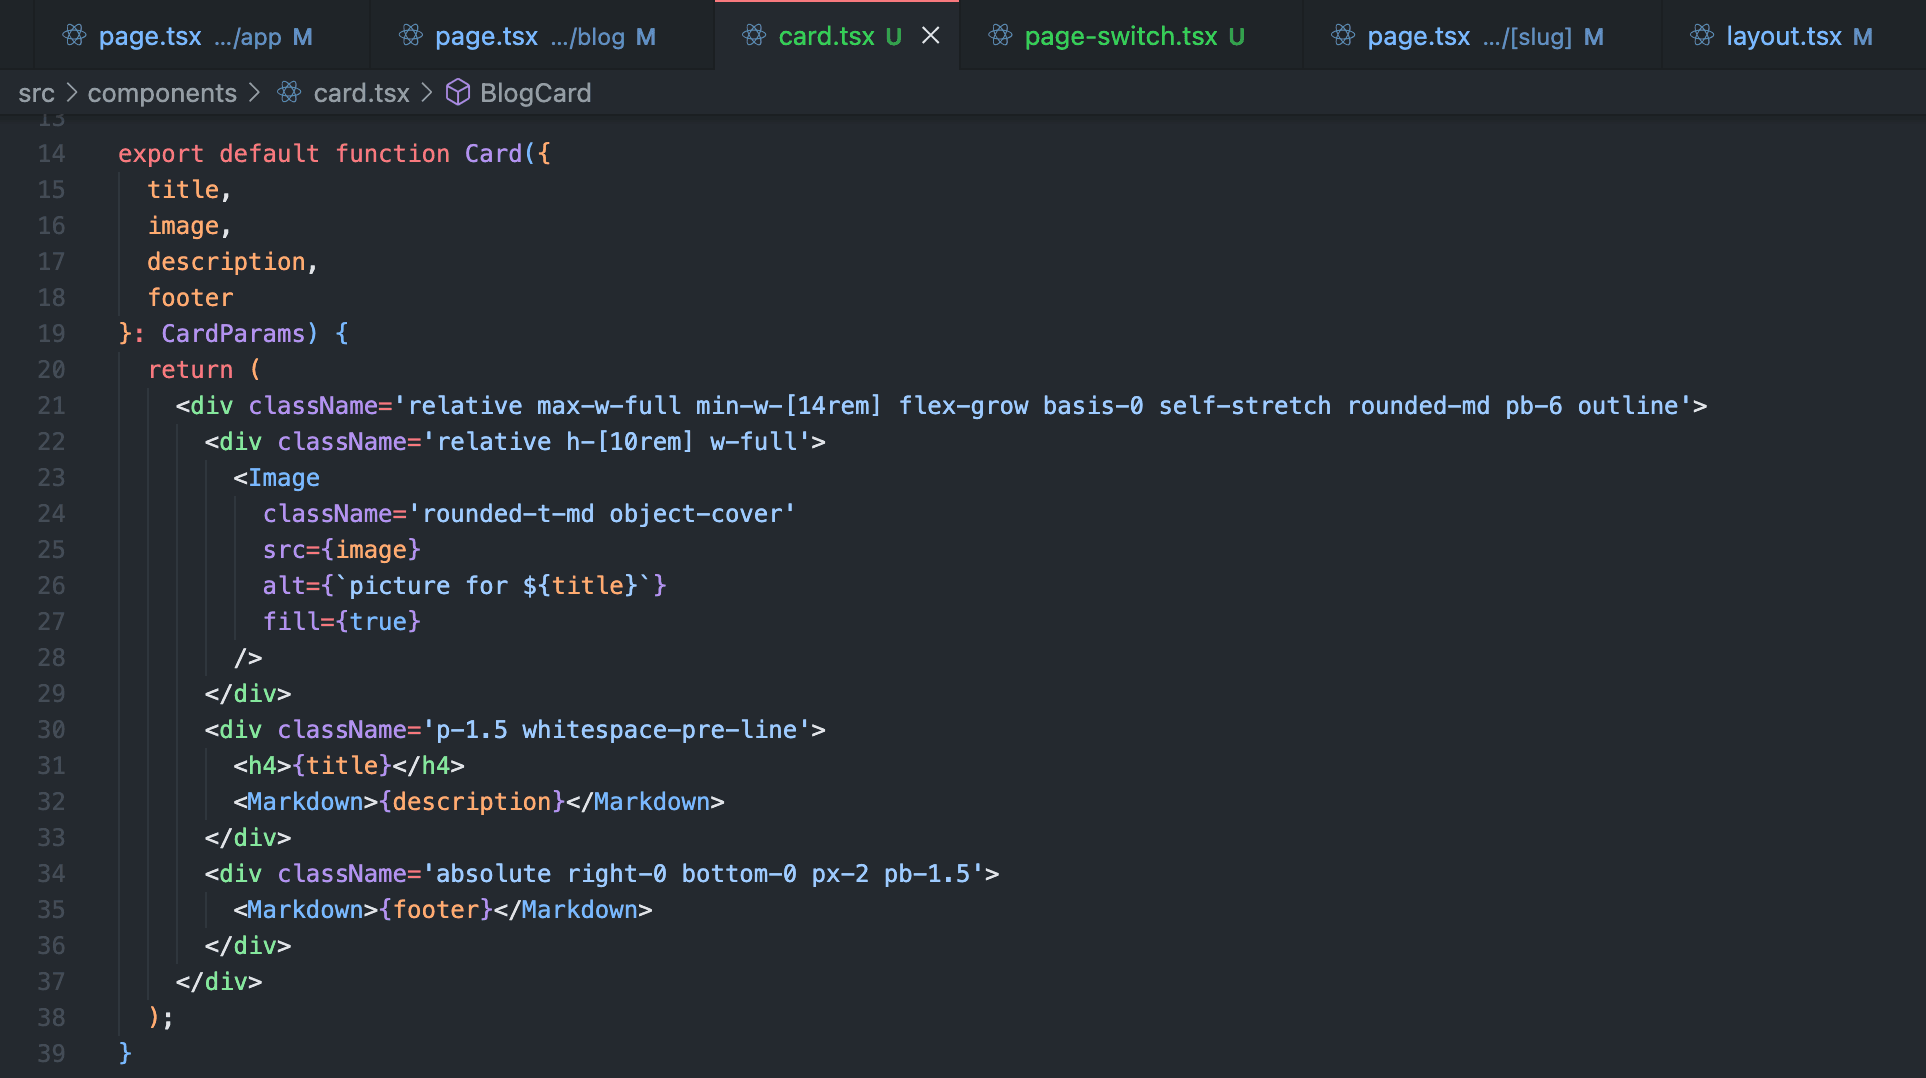Click the 'description,' parameter on line 17
This screenshot has width=1926, height=1078.
(x=232, y=262)
